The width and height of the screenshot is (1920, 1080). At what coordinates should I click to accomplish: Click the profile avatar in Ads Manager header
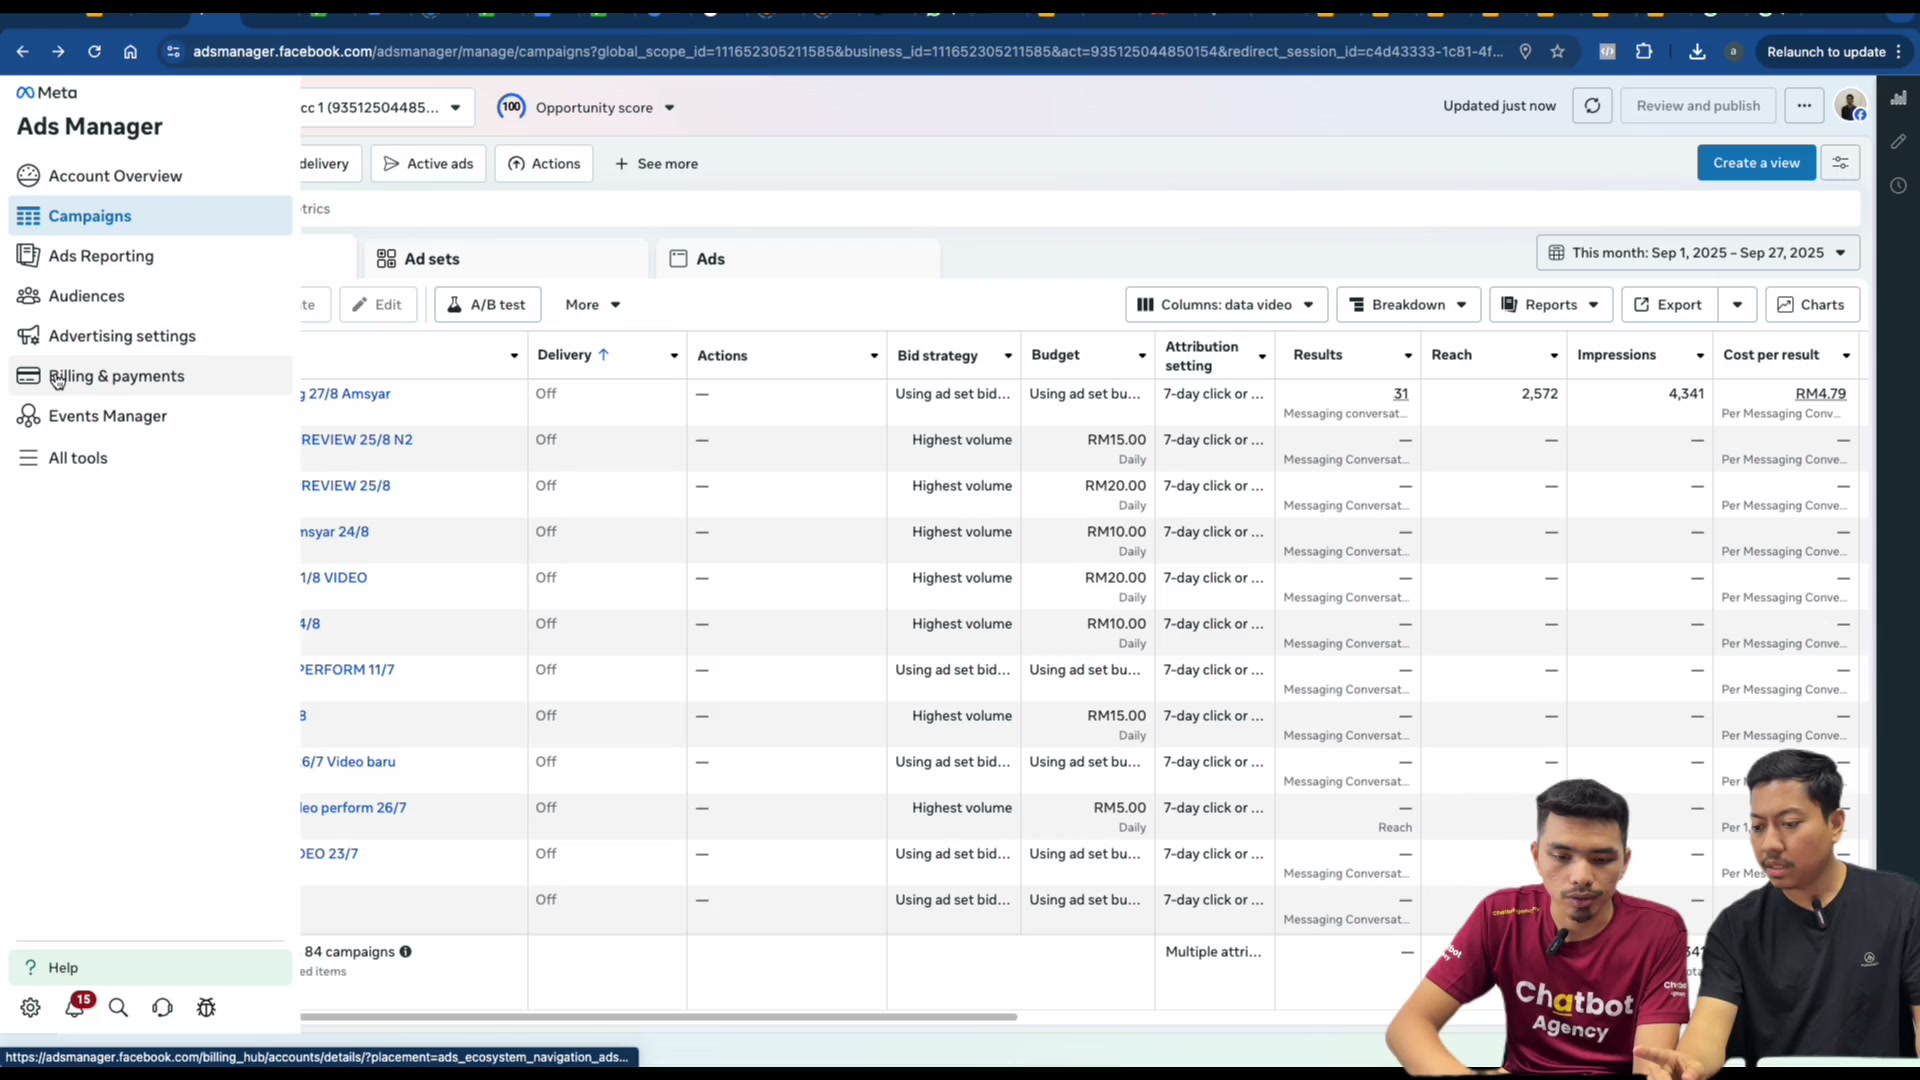tap(1850, 106)
